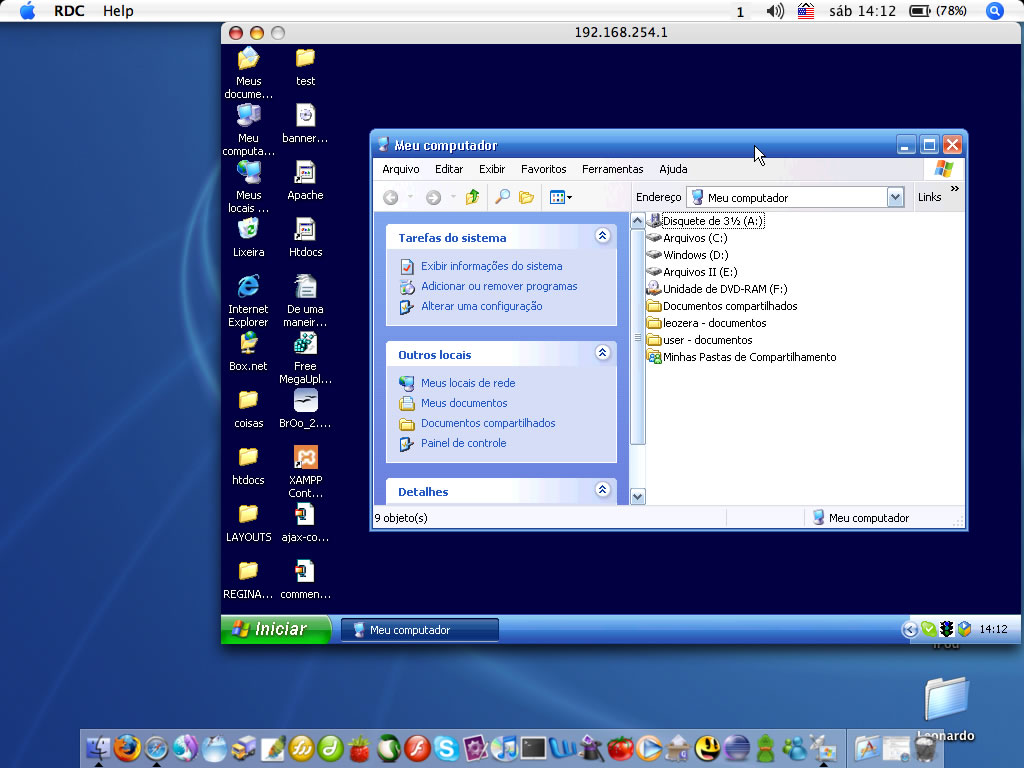This screenshot has width=1024, height=768.
Task: Open Documentos compartilhados sidebar link
Action: (488, 423)
